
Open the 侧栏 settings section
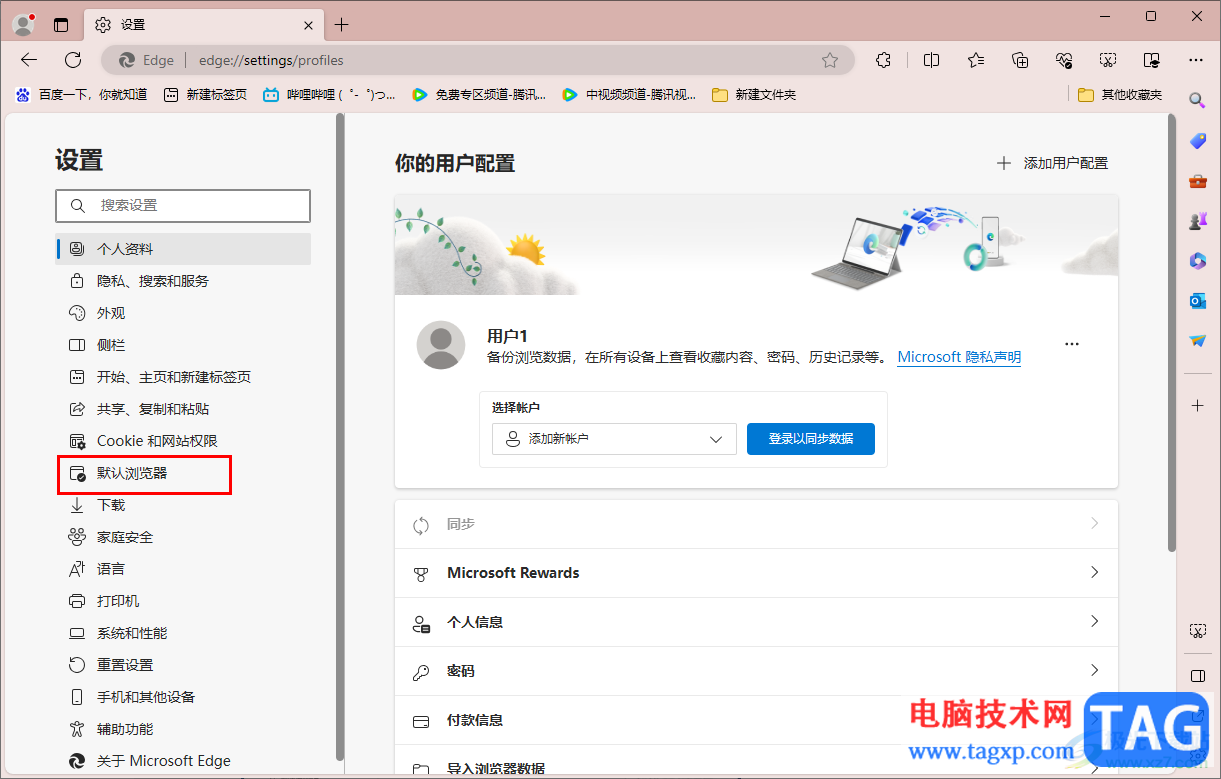click(183, 345)
